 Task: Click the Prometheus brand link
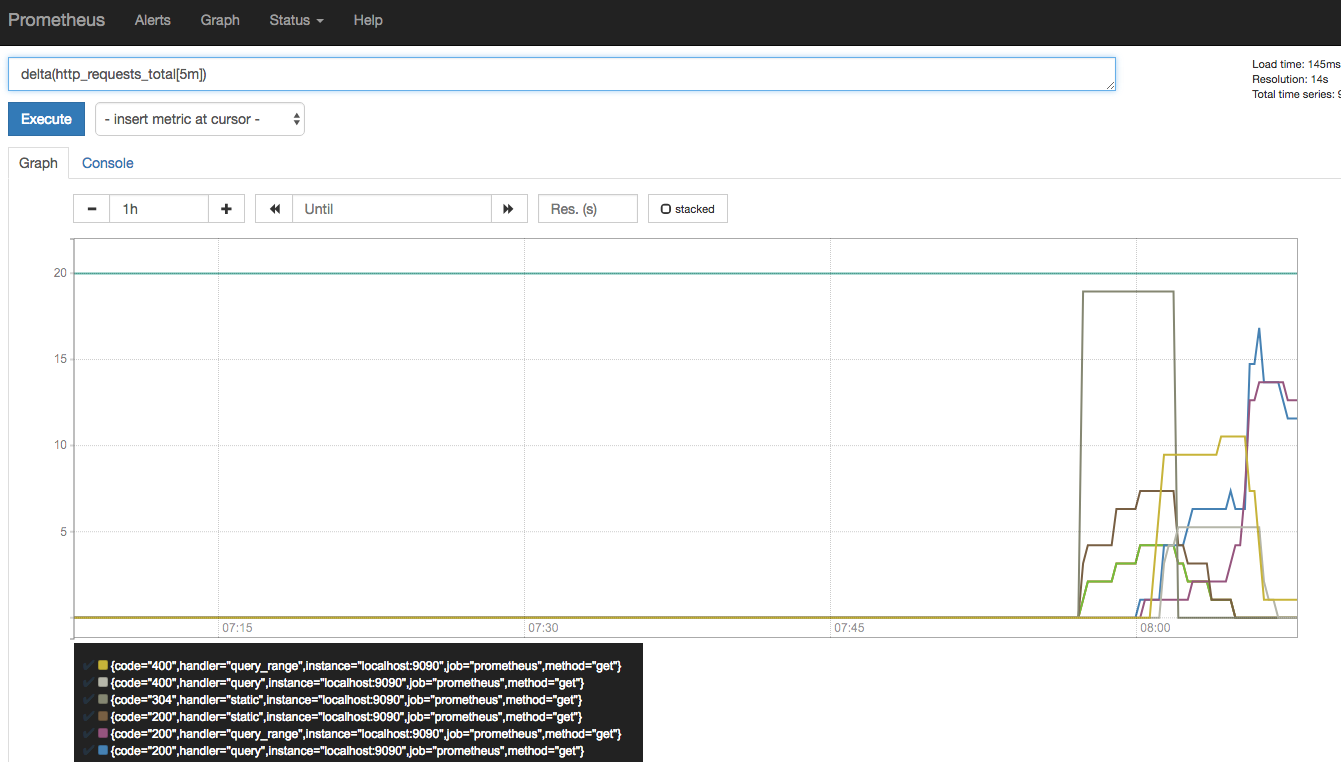(x=57, y=20)
